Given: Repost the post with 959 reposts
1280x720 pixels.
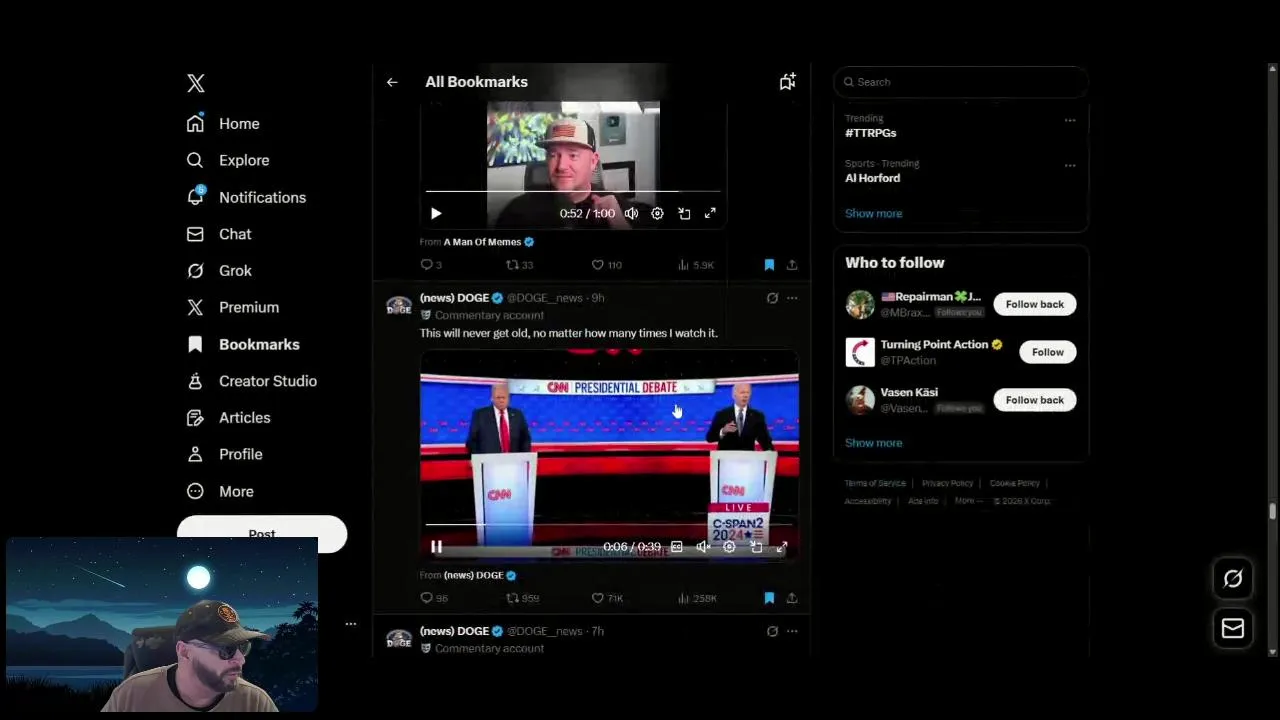Looking at the screenshot, I should (x=522, y=598).
